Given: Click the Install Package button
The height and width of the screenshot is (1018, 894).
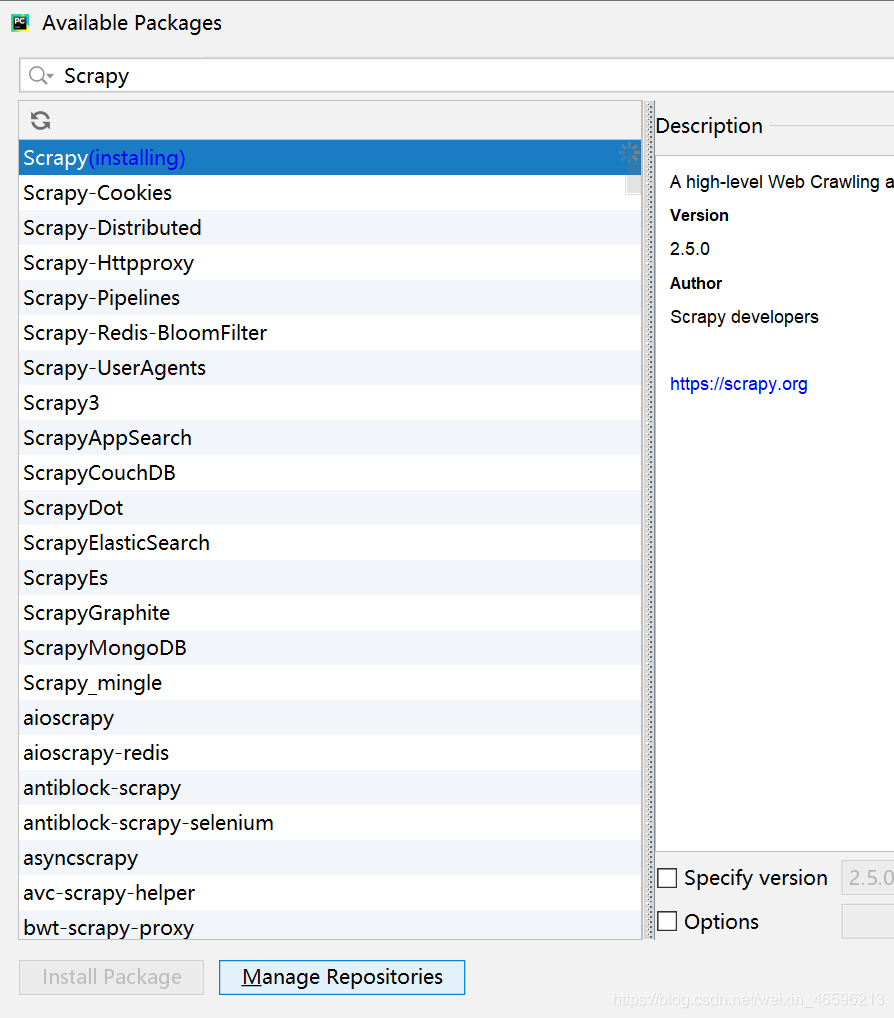Looking at the screenshot, I should point(112,977).
